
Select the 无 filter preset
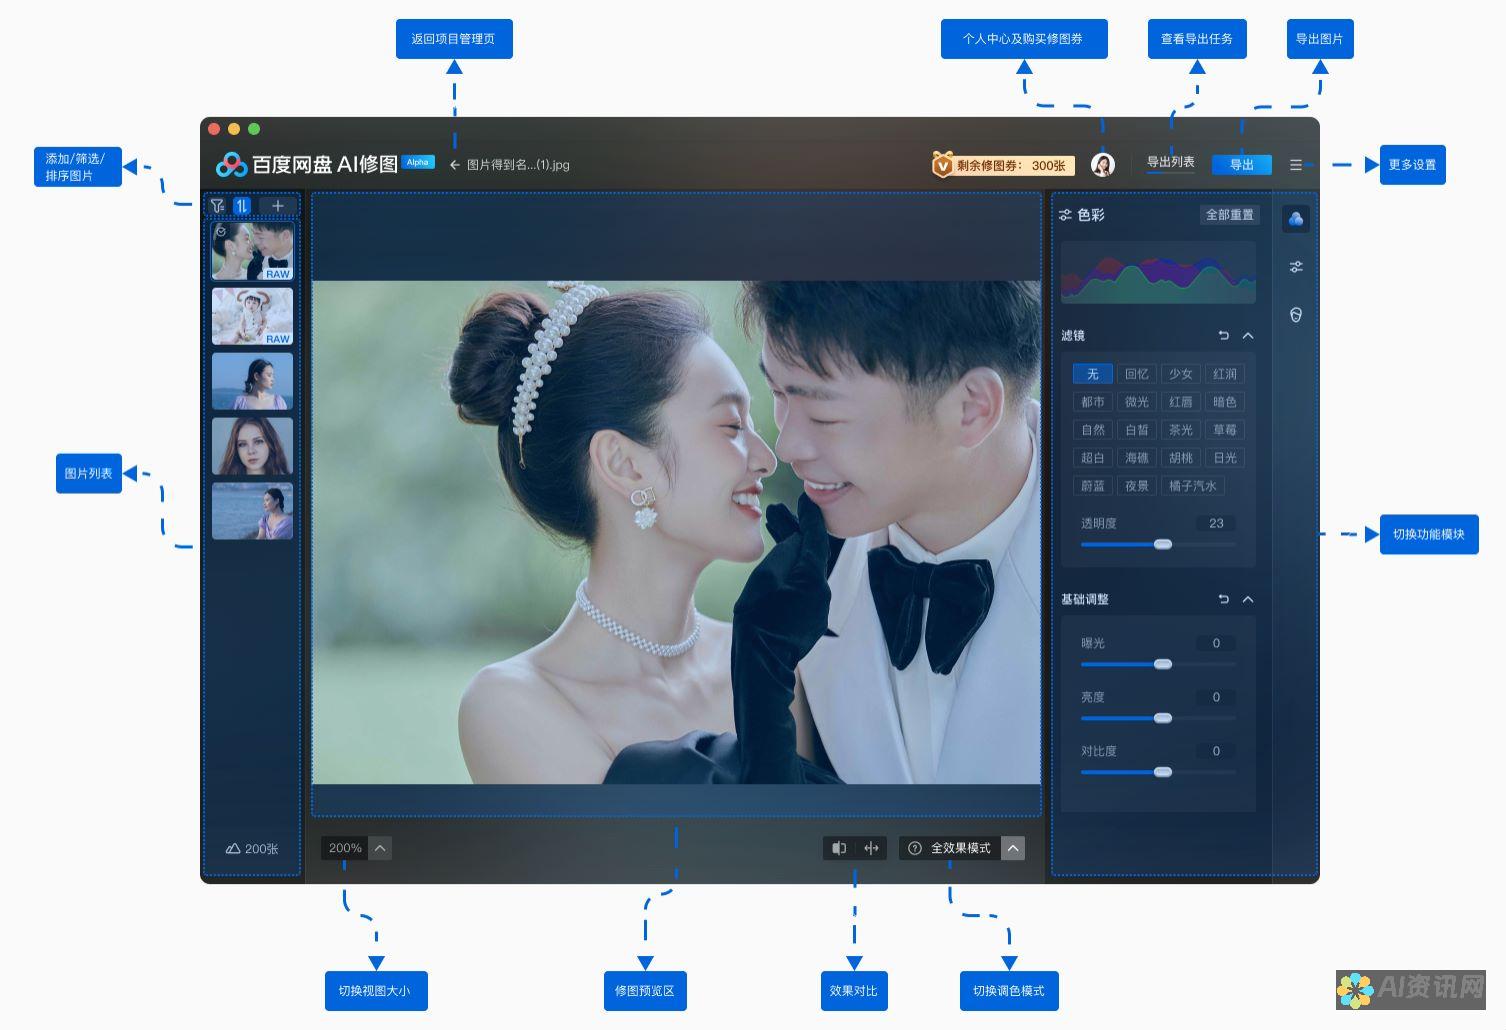tap(1093, 374)
